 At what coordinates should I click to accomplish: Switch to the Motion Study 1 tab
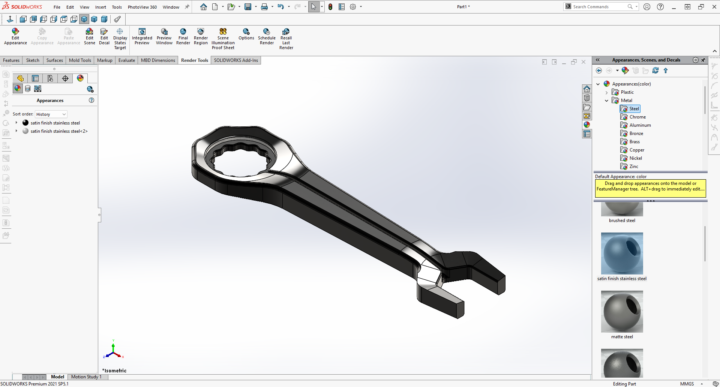pos(86,376)
